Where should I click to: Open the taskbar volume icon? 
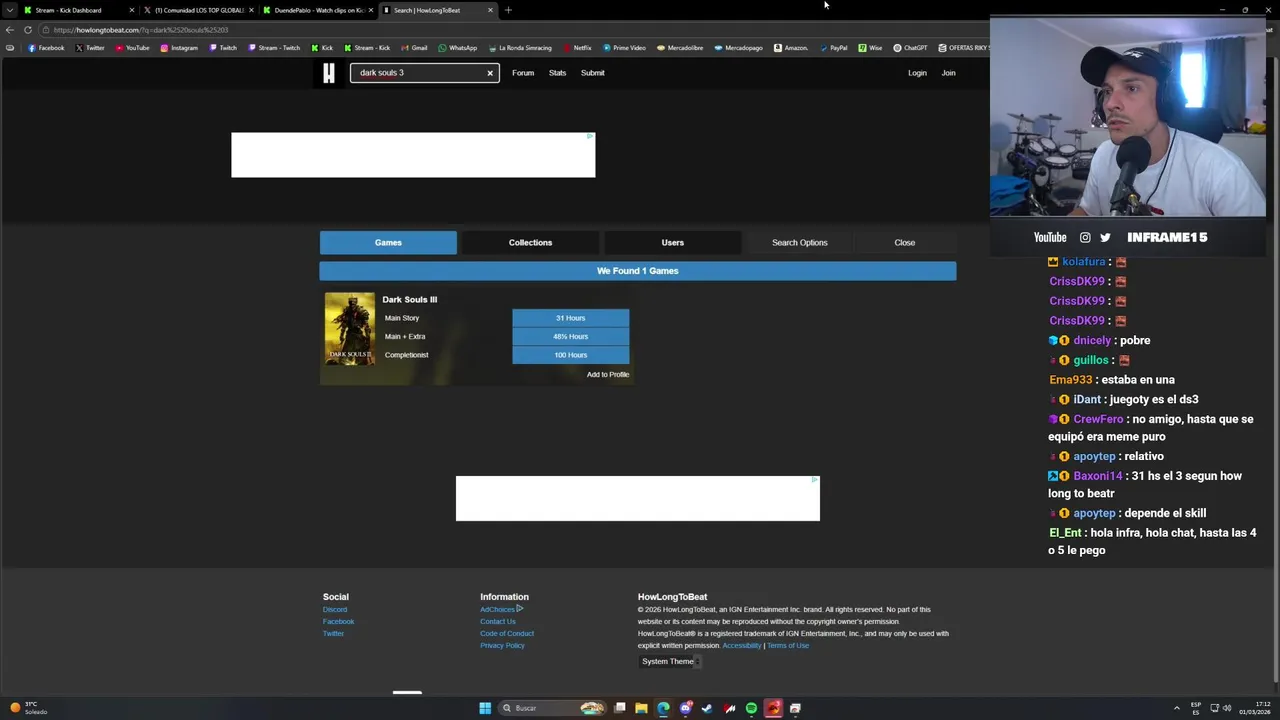(1226, 708)
